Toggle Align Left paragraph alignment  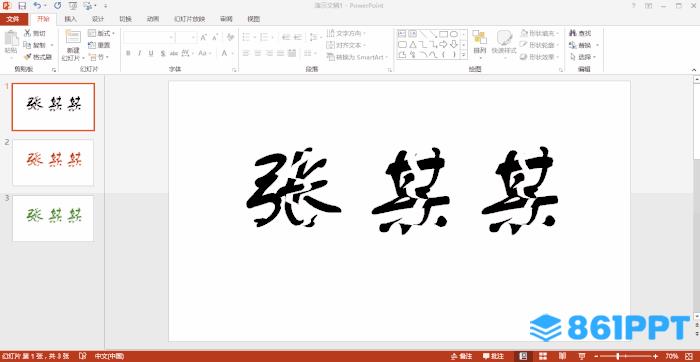point(246,53)
